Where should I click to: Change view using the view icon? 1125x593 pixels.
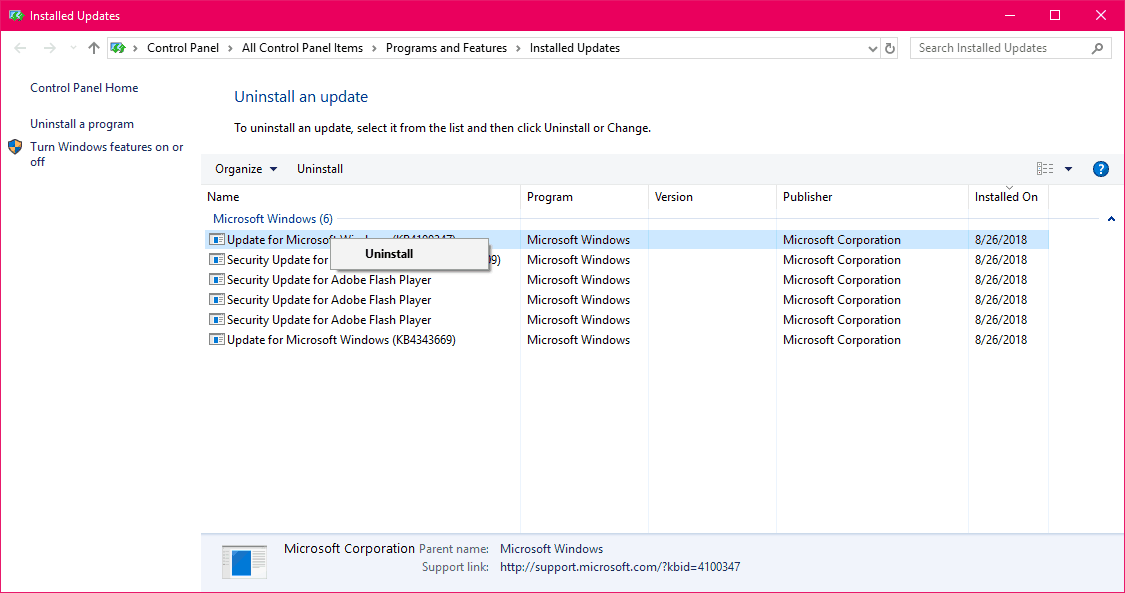coord(1045,169)
